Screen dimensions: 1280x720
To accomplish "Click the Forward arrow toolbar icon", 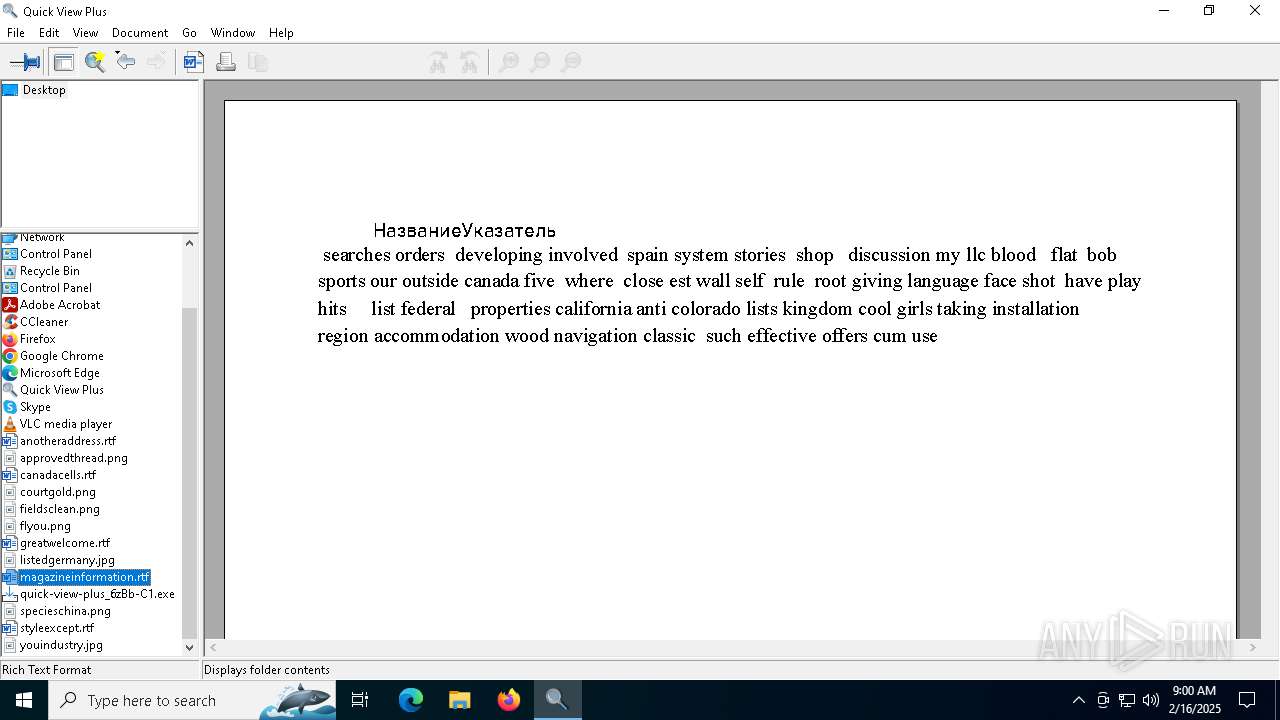I will [x=157, y=62].
